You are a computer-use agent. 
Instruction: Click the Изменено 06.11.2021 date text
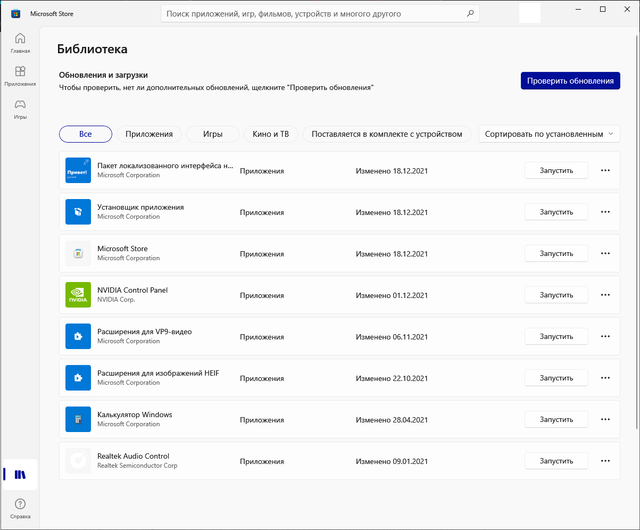coord(391,337)
